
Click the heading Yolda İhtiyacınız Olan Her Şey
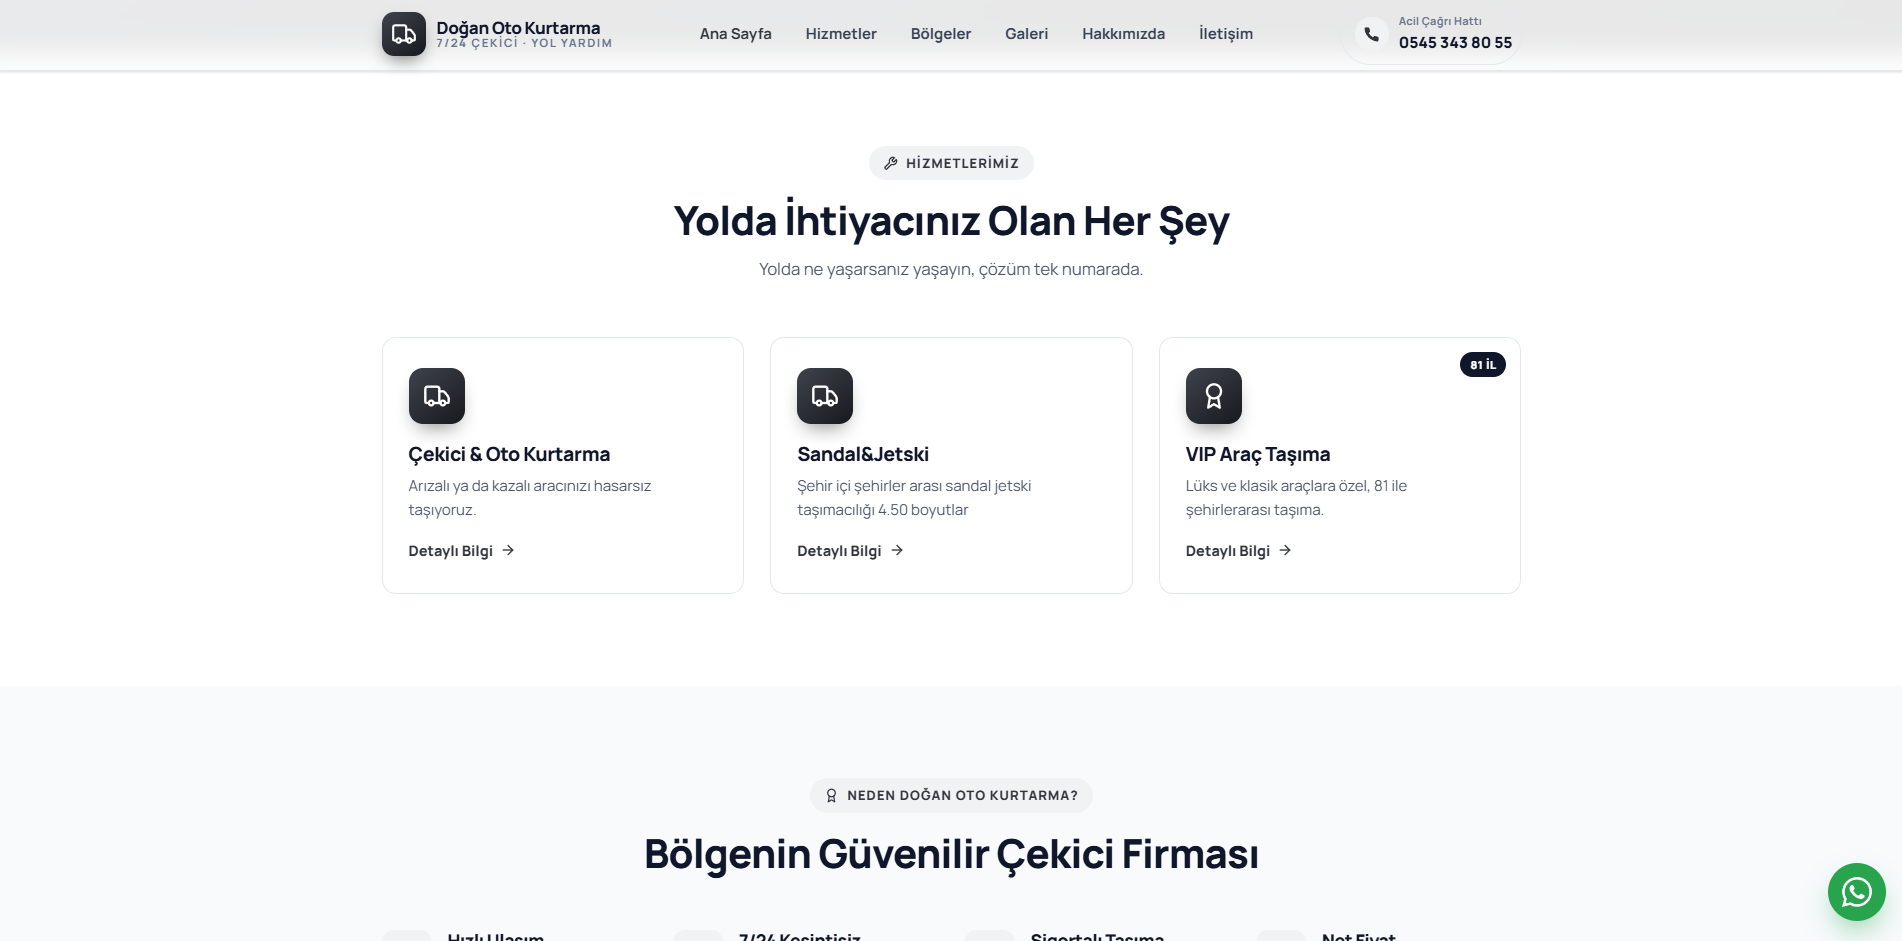point(951,221)
